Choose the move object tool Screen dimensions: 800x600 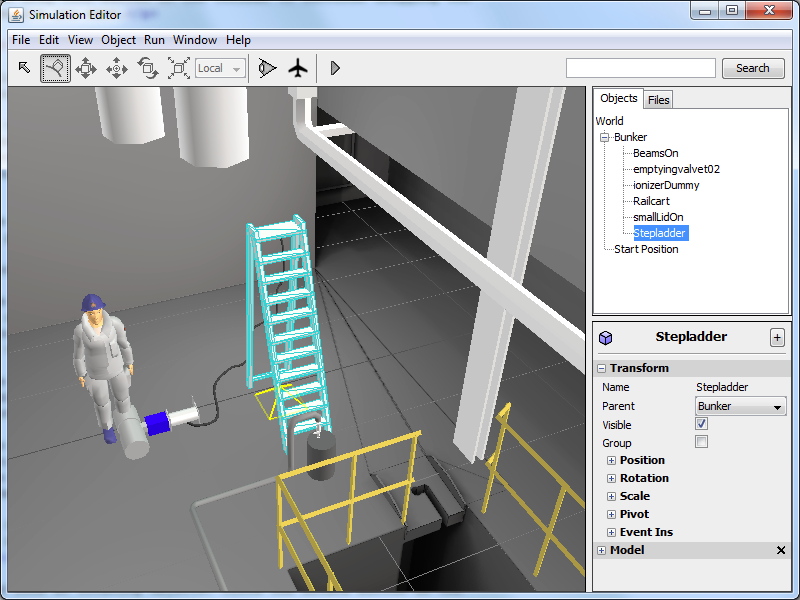coord(86,68)
